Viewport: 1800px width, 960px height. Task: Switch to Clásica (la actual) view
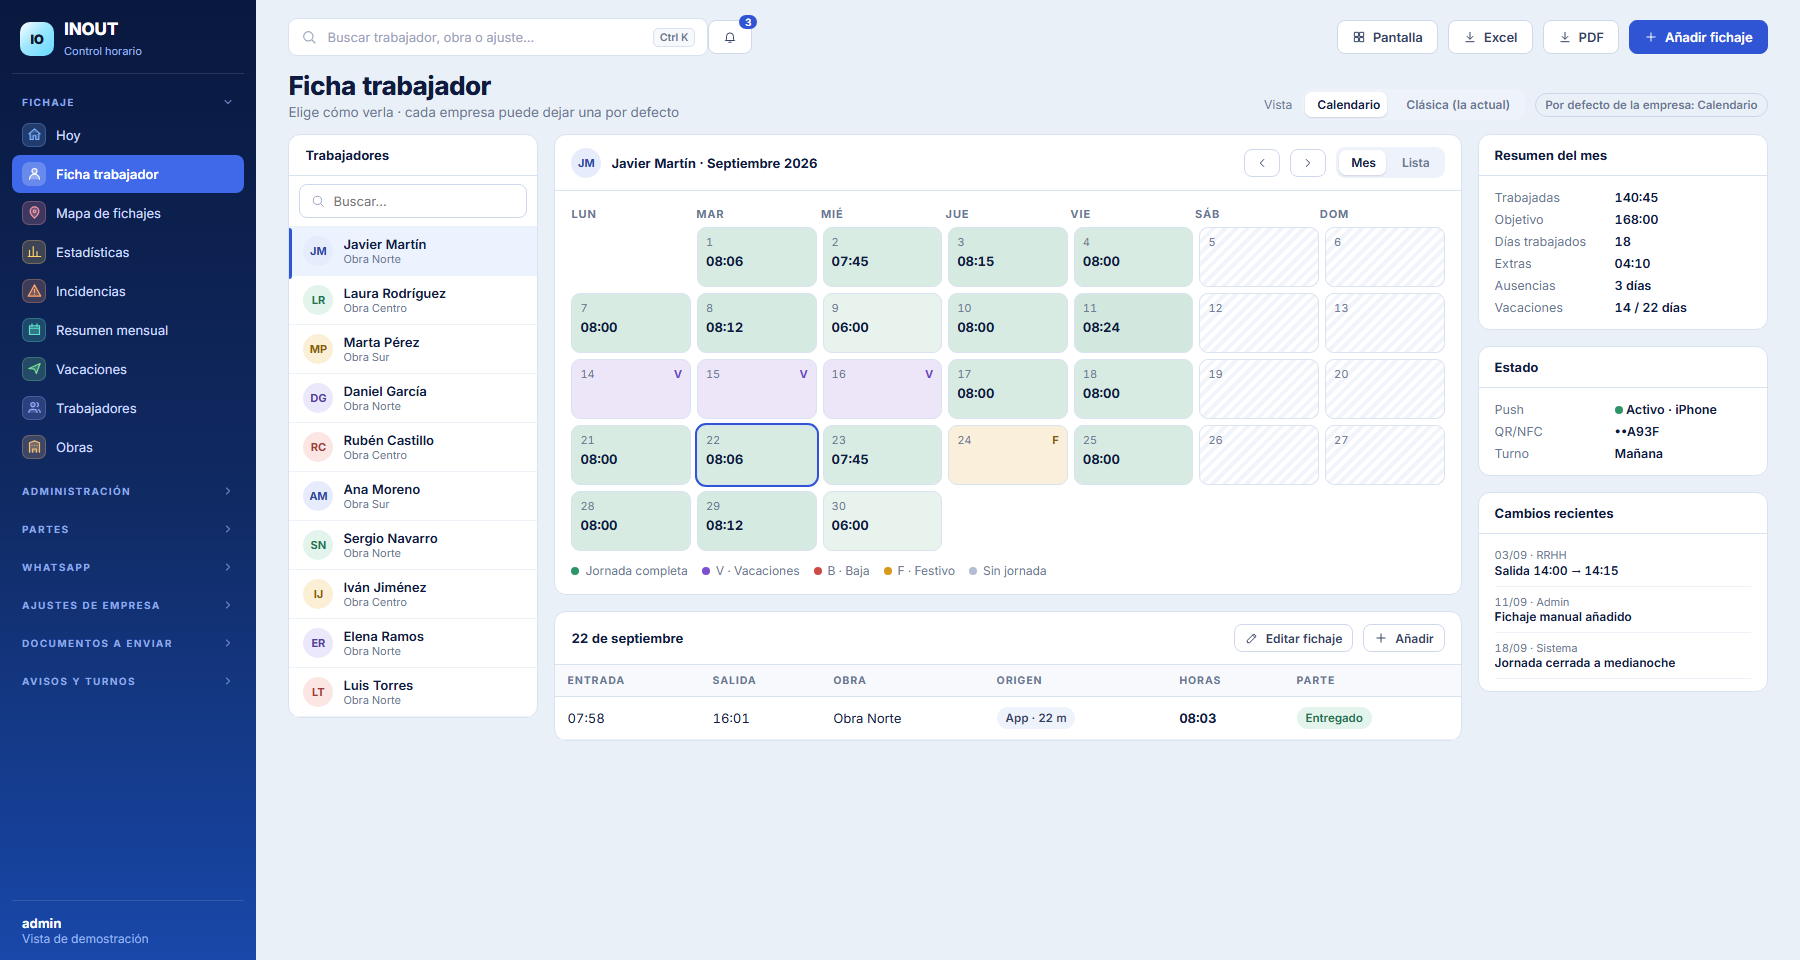pos(1458,105)
